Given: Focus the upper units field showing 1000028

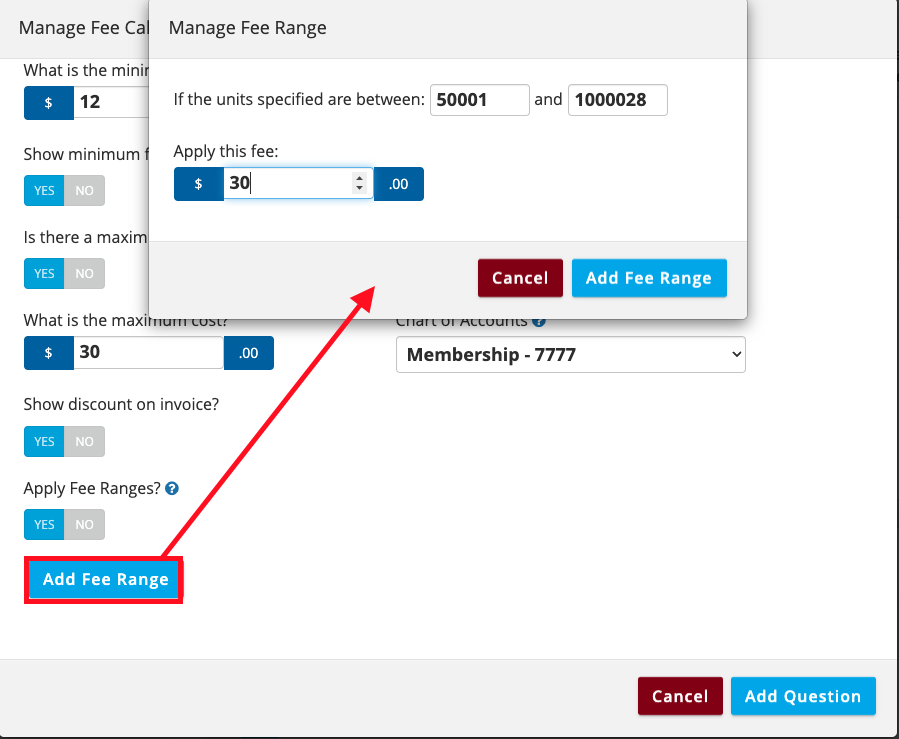Looking at the screenshot, I should click(x=617, y=100).
